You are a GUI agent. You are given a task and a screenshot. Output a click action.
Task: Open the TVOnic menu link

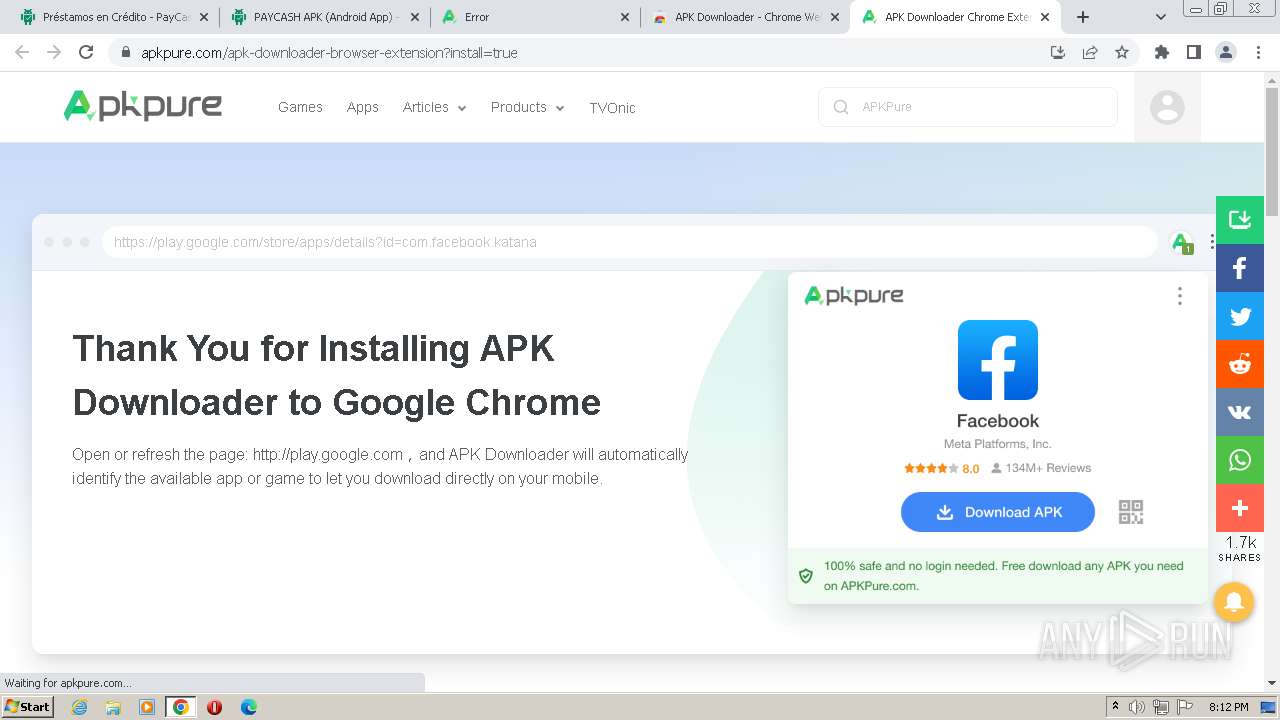click(x=612, y=107)
